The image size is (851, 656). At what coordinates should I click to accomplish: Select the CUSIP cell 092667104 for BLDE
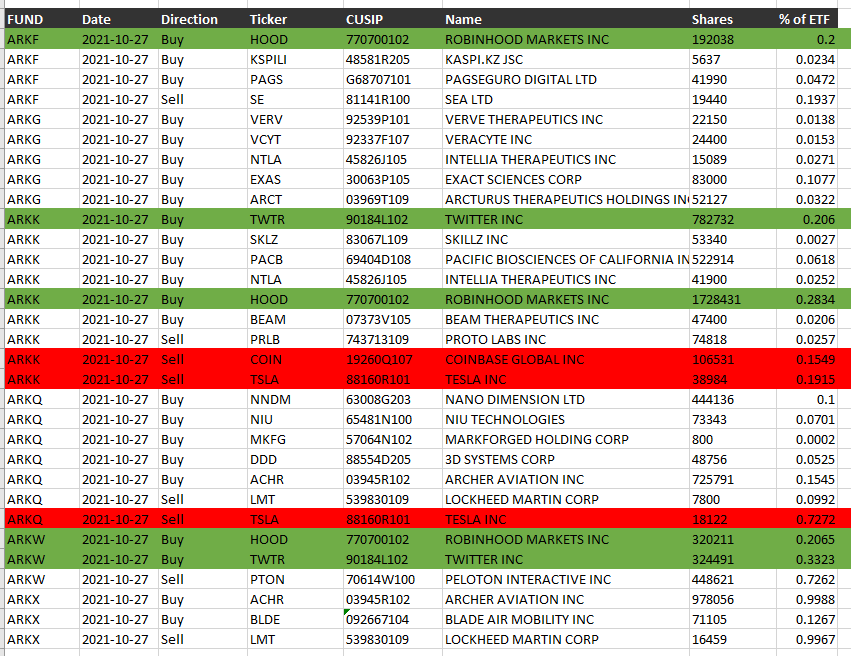378,619
